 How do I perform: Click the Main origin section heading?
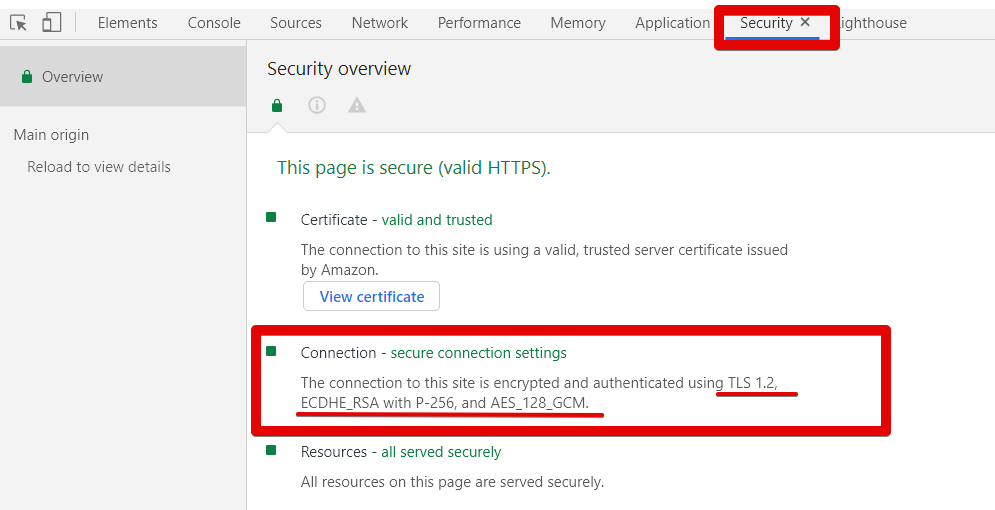pos(51,135)
